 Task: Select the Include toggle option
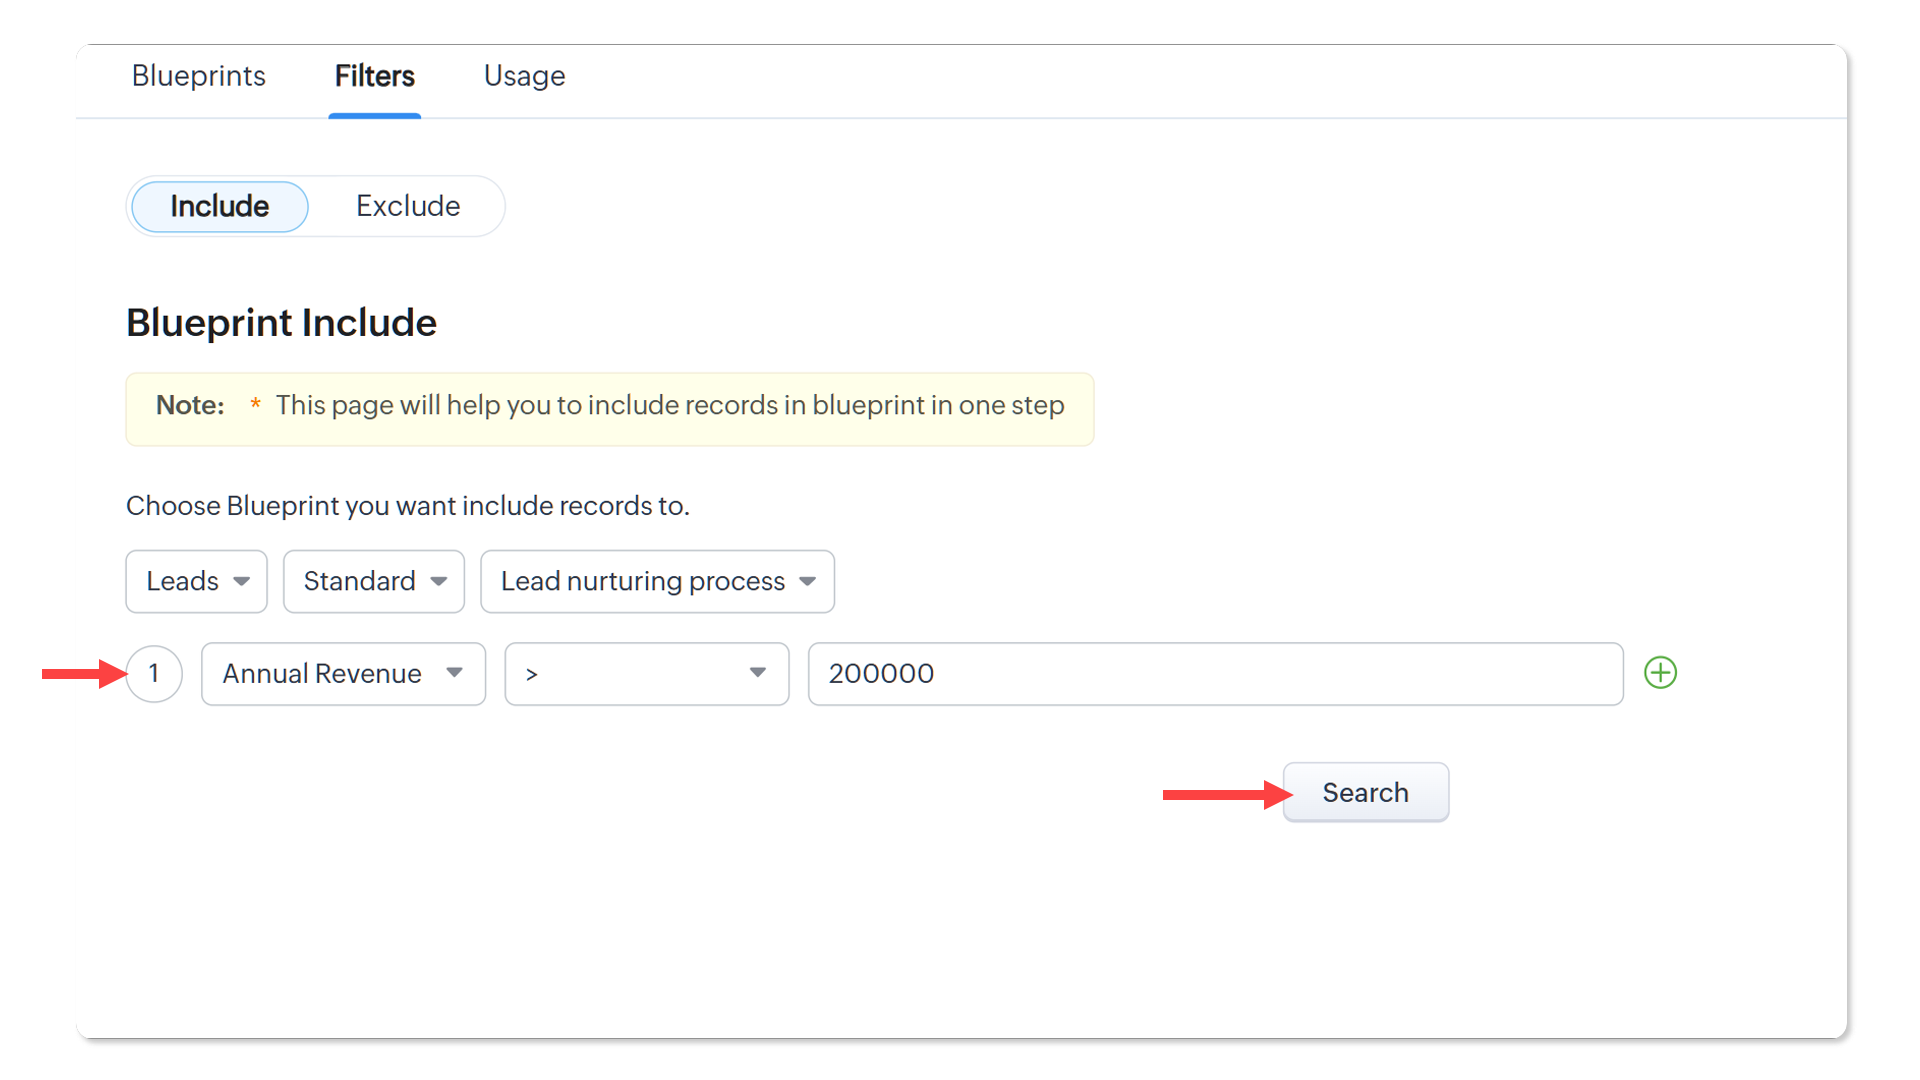(219, 206)
